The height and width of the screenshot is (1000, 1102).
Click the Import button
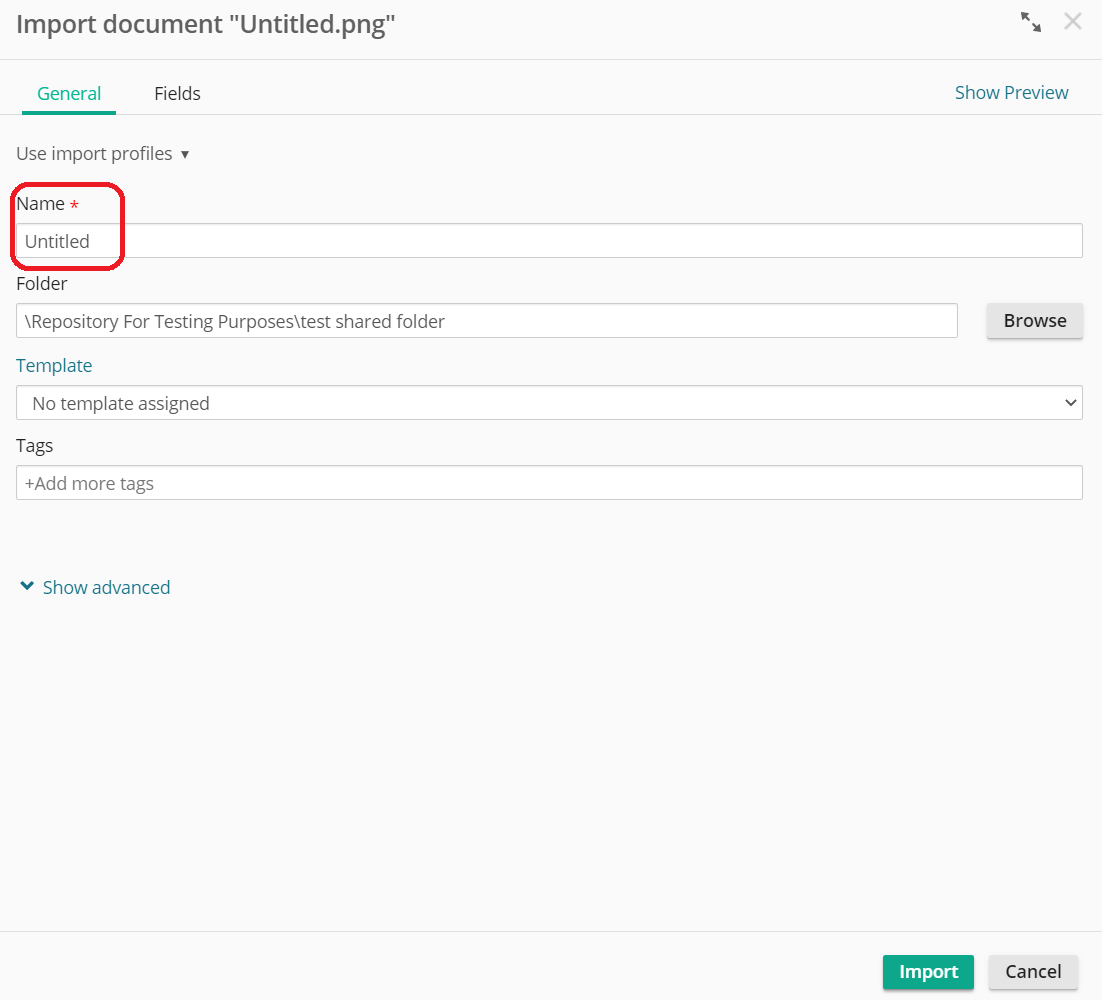click(928, 971)
